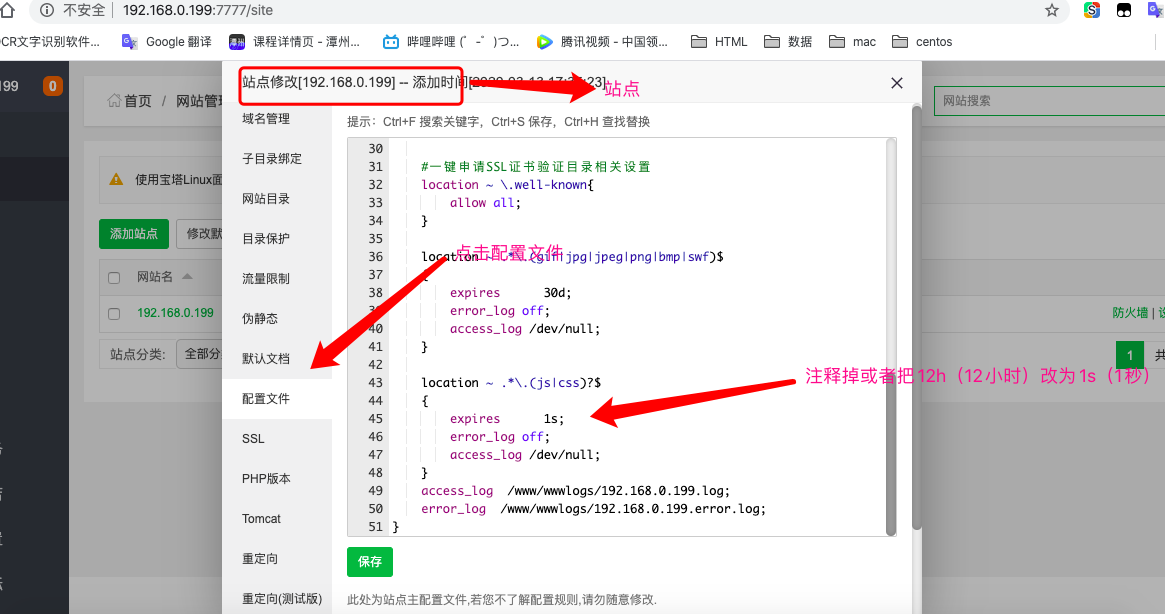Click line 31 SSL comment text

click(536, 167)
